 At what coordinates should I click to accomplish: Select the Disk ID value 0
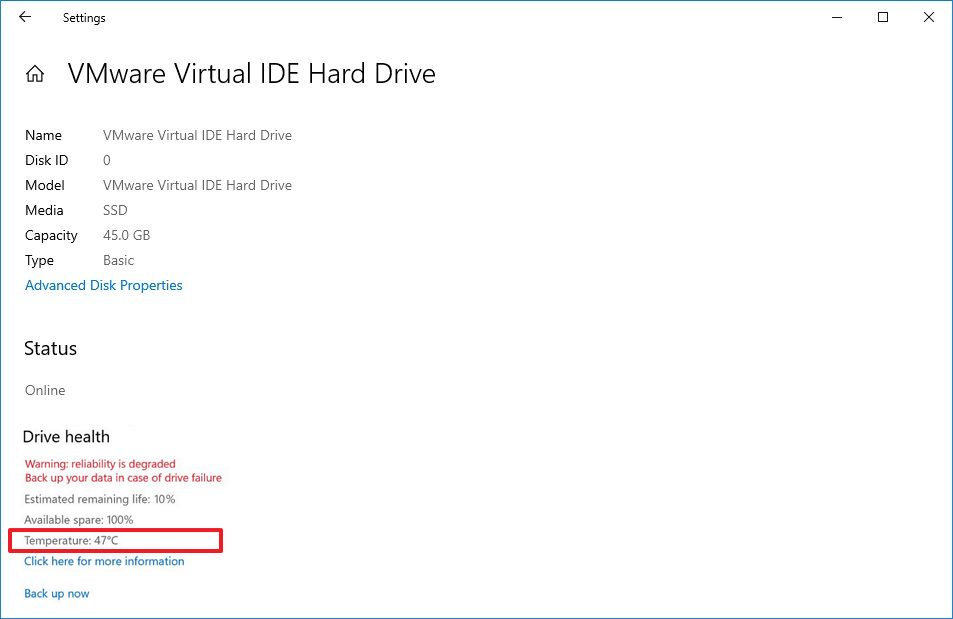pos(106,161)
